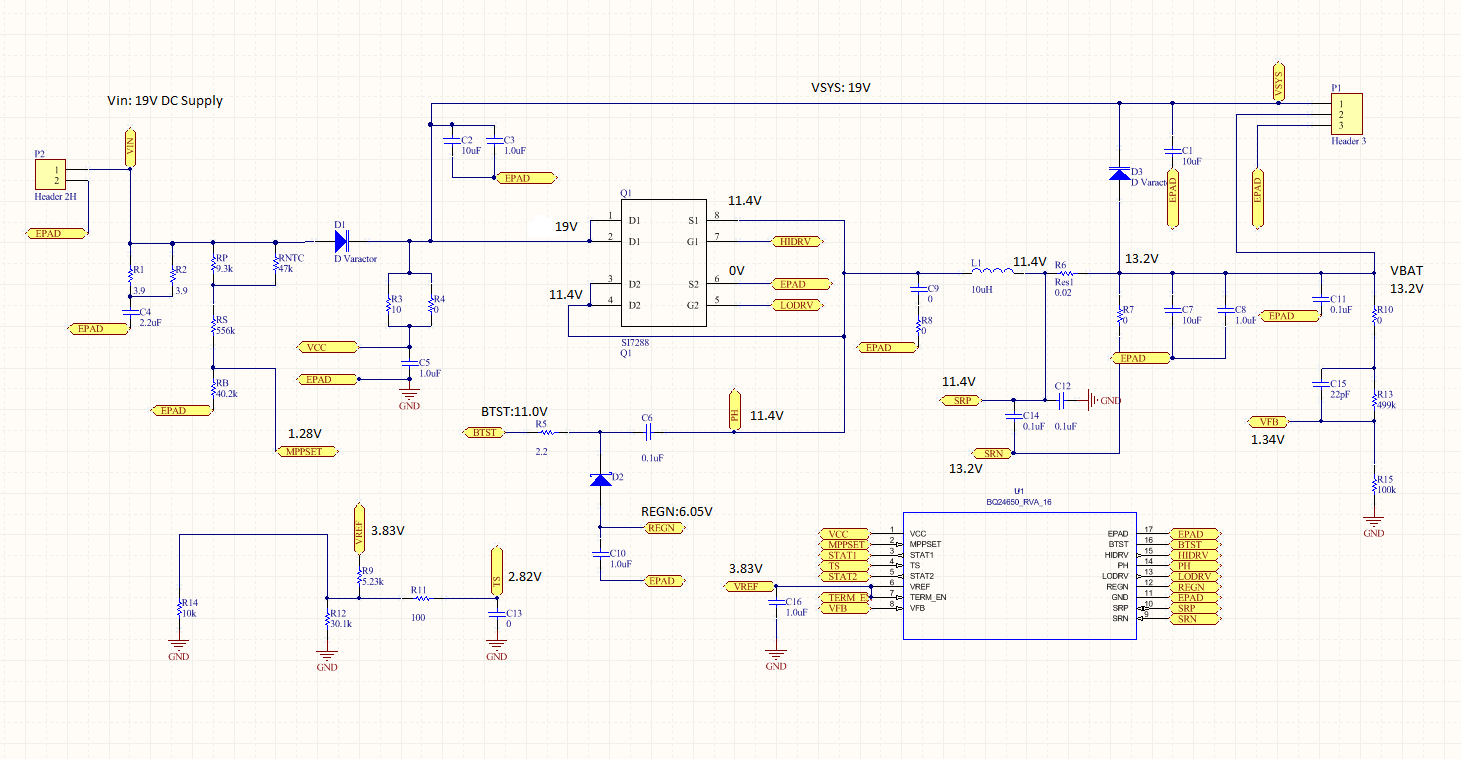Click resistor RS 556k
This screenshot has height=759, width=1461.
[x=213, y=327]
